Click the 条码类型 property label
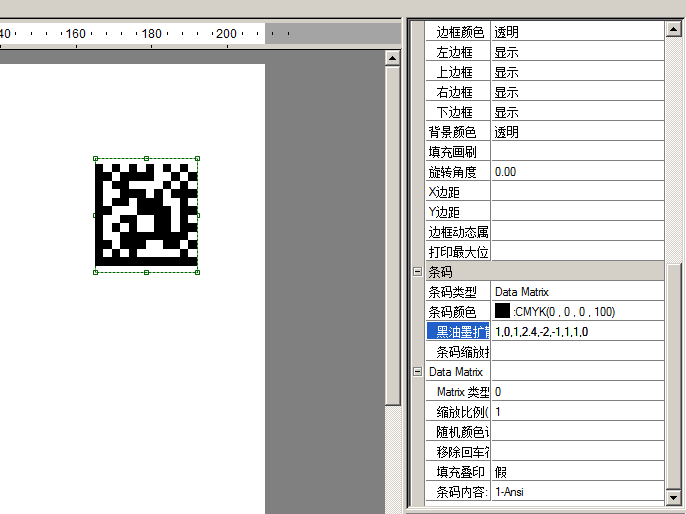The image size is (686, 514). click(452, 292)
